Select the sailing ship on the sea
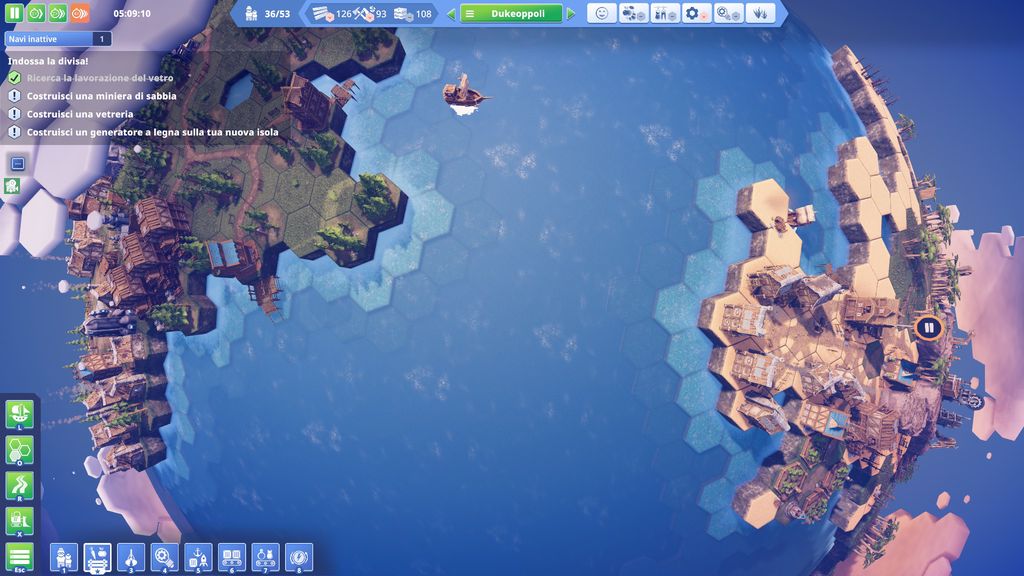This screenshot has width=1024, height=576. [463, 94]
